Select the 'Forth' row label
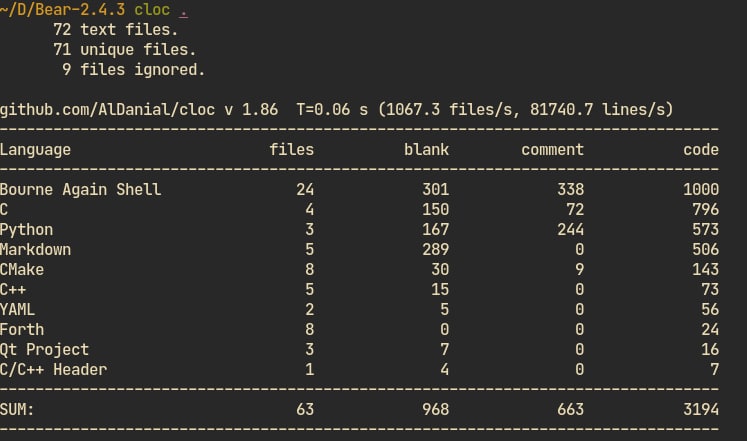 tap(22, 330)
